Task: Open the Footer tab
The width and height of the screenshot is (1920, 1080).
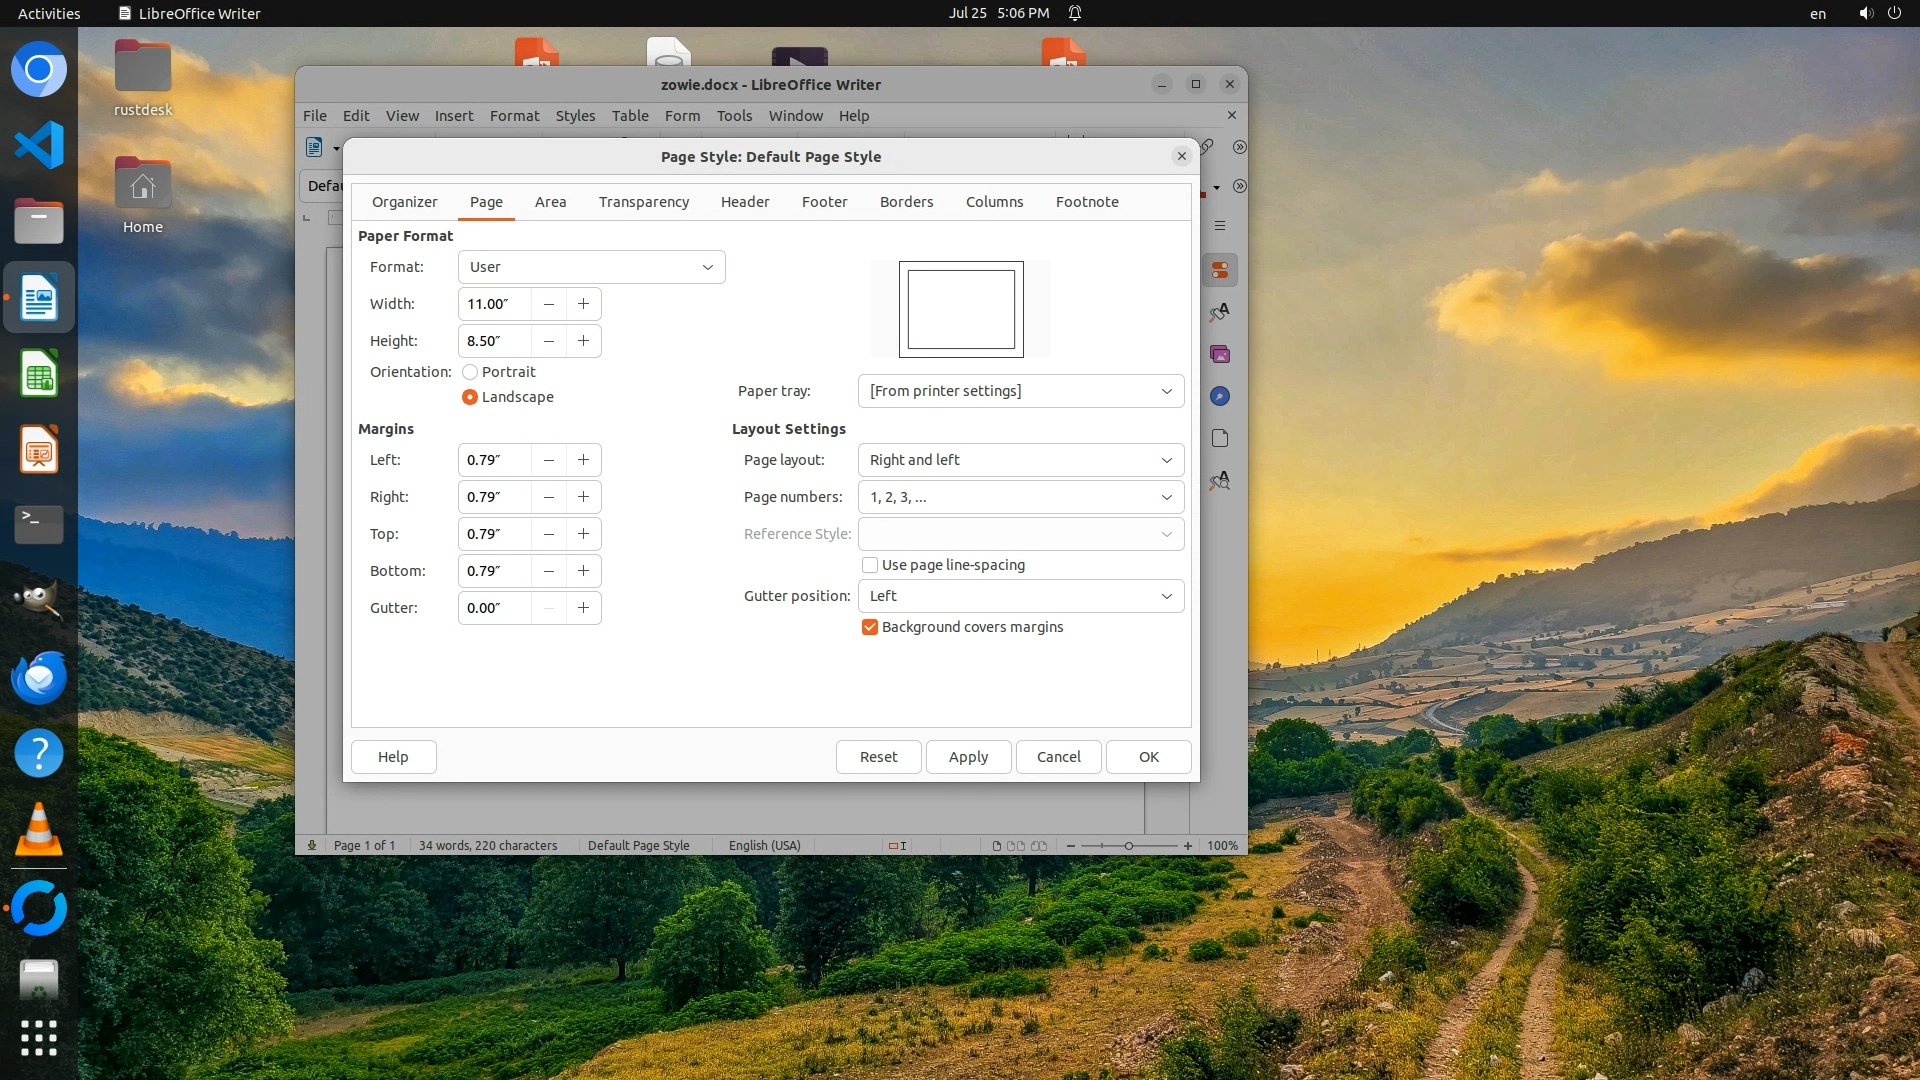Action: [824, 202]
